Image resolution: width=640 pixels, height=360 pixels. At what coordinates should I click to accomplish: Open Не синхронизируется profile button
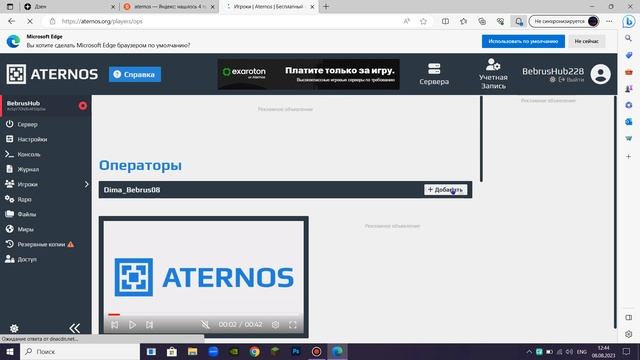[x=564, y=21]
